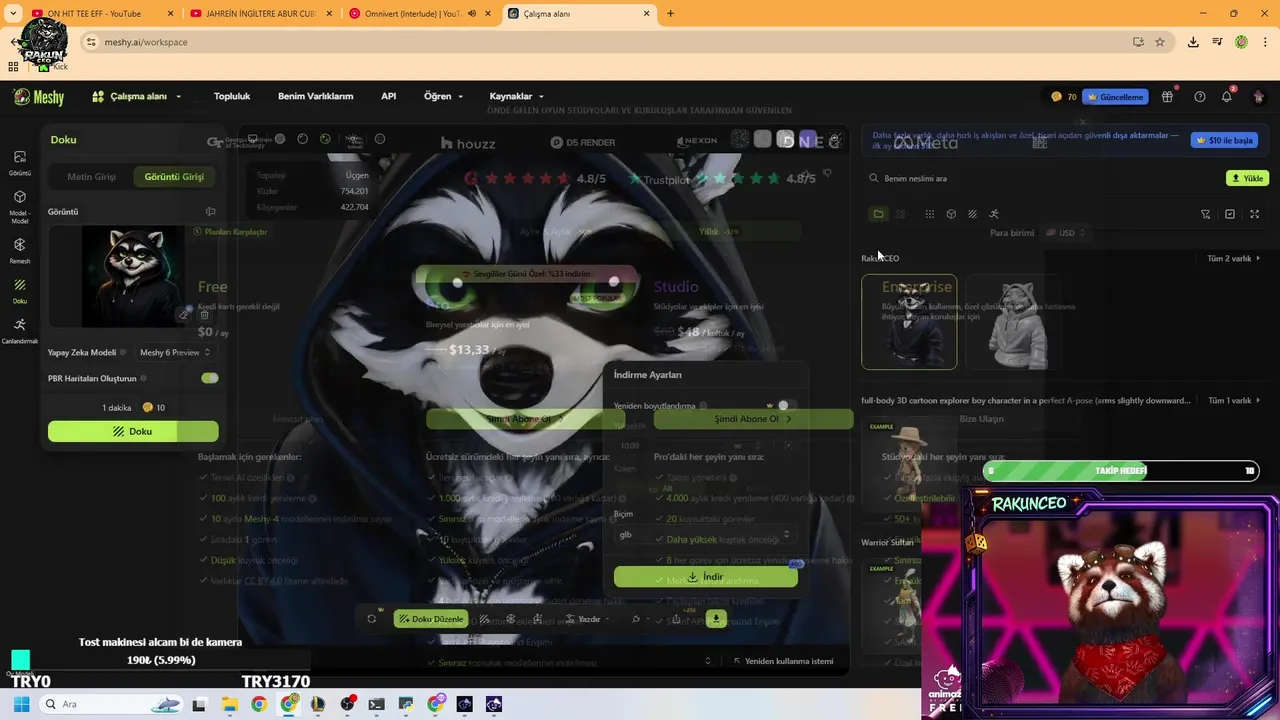1280x720 pixels.
Task: Click Yeniden kullanma istemi link
Action: (782, 661)
